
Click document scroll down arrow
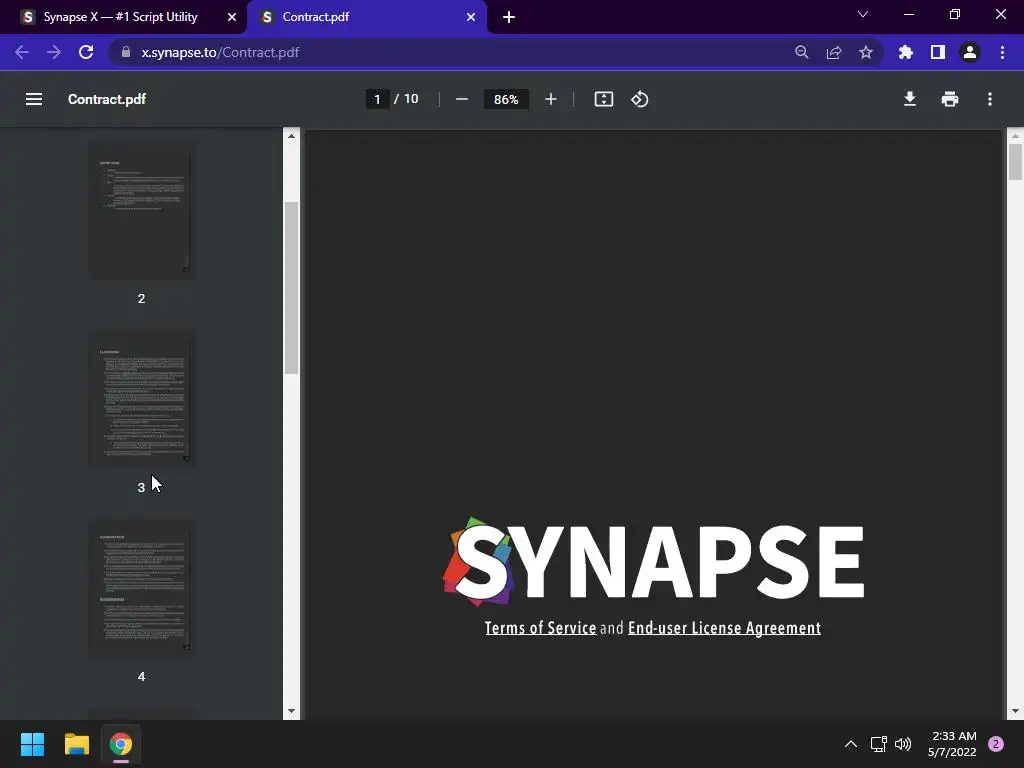1015,711
